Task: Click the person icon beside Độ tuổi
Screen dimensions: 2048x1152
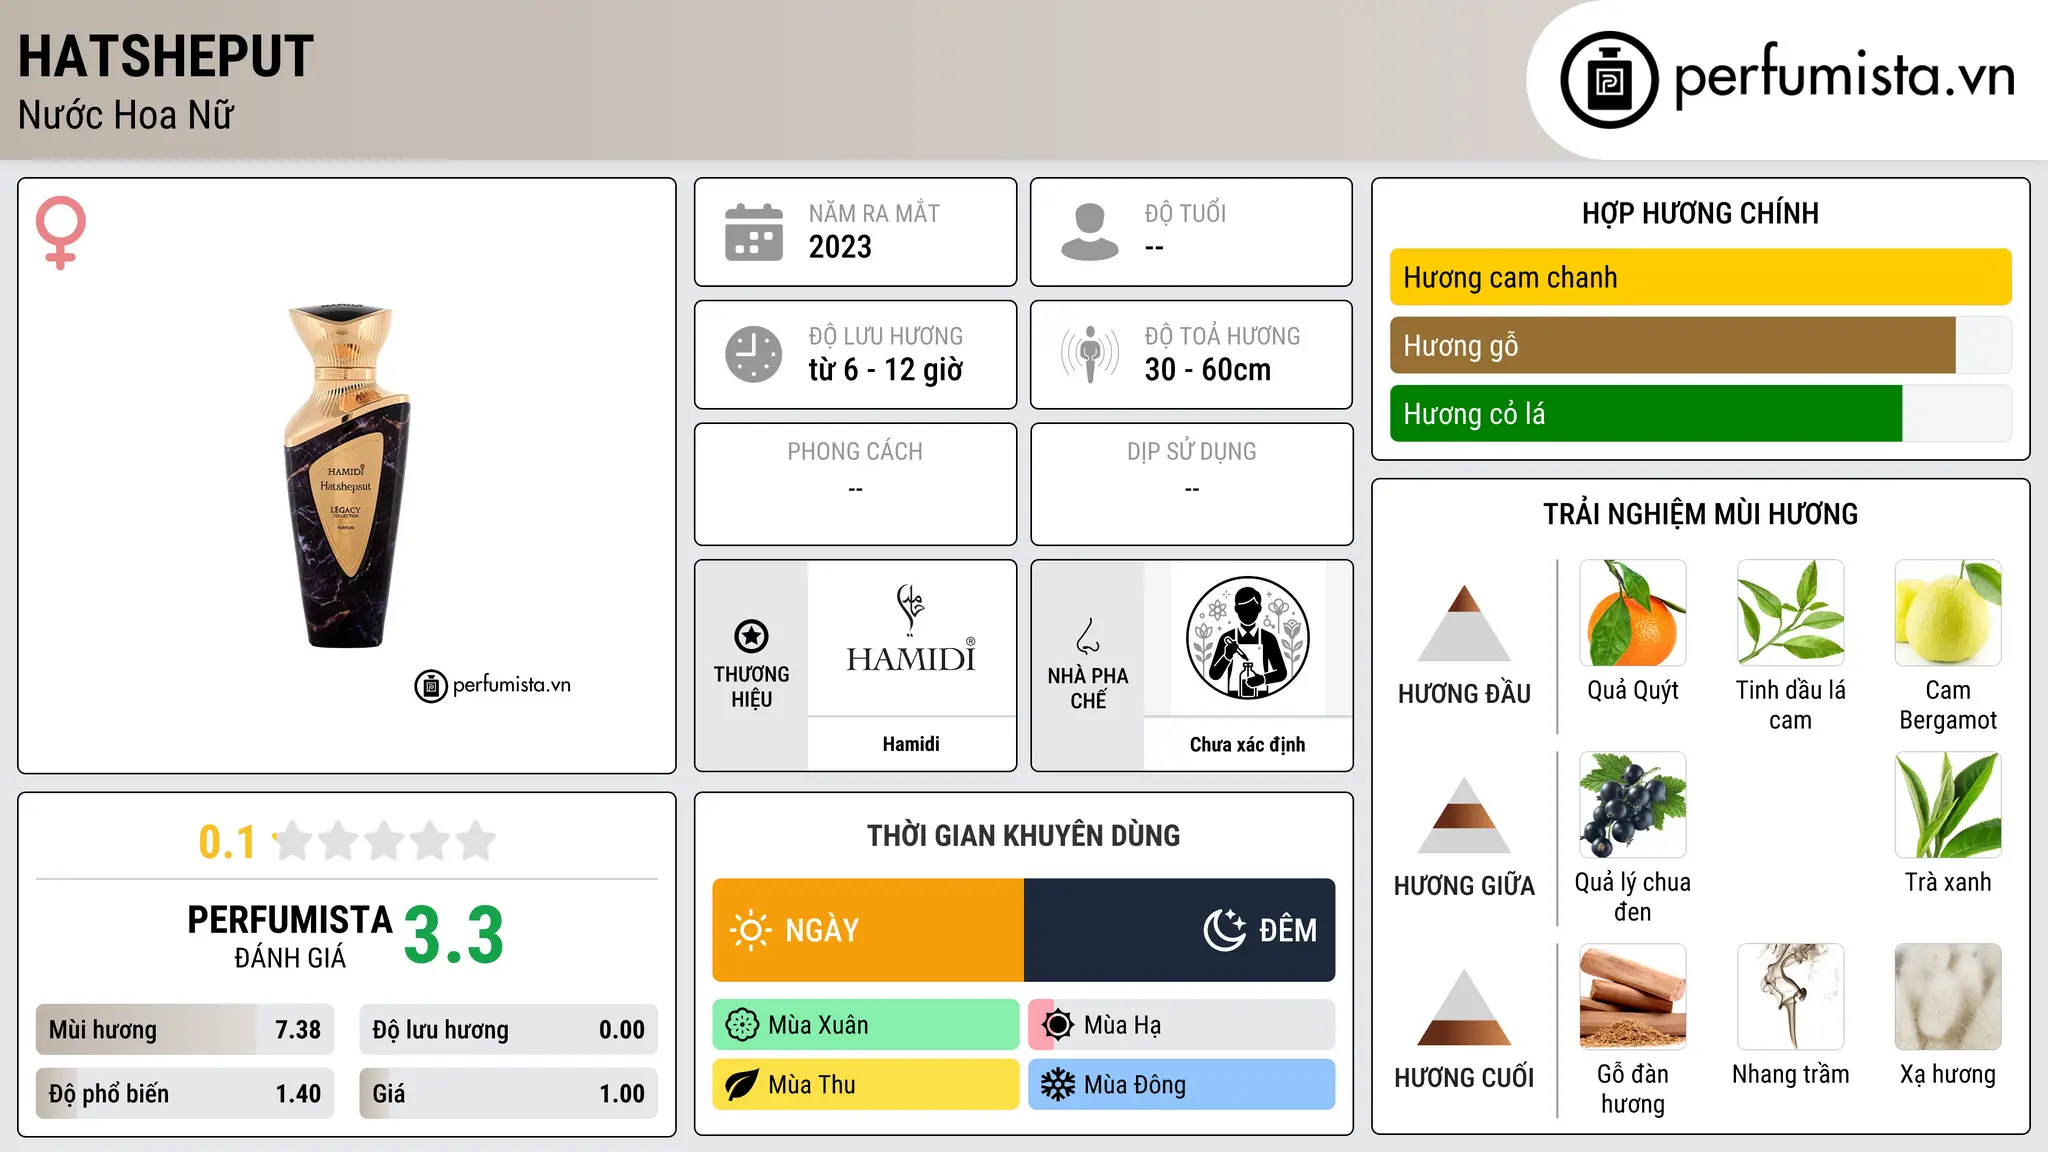Action: tap(1090, 232)
